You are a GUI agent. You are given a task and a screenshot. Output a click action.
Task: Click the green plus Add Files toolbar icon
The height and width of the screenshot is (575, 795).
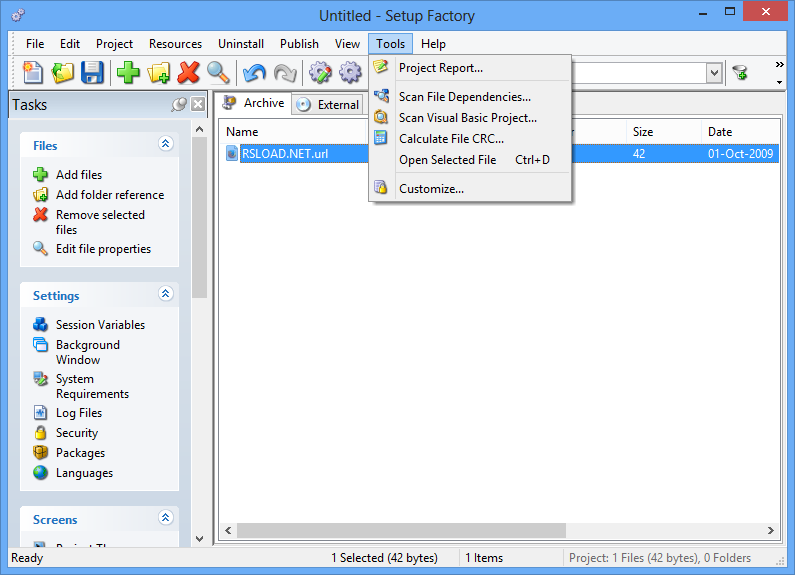coord(128,73)
